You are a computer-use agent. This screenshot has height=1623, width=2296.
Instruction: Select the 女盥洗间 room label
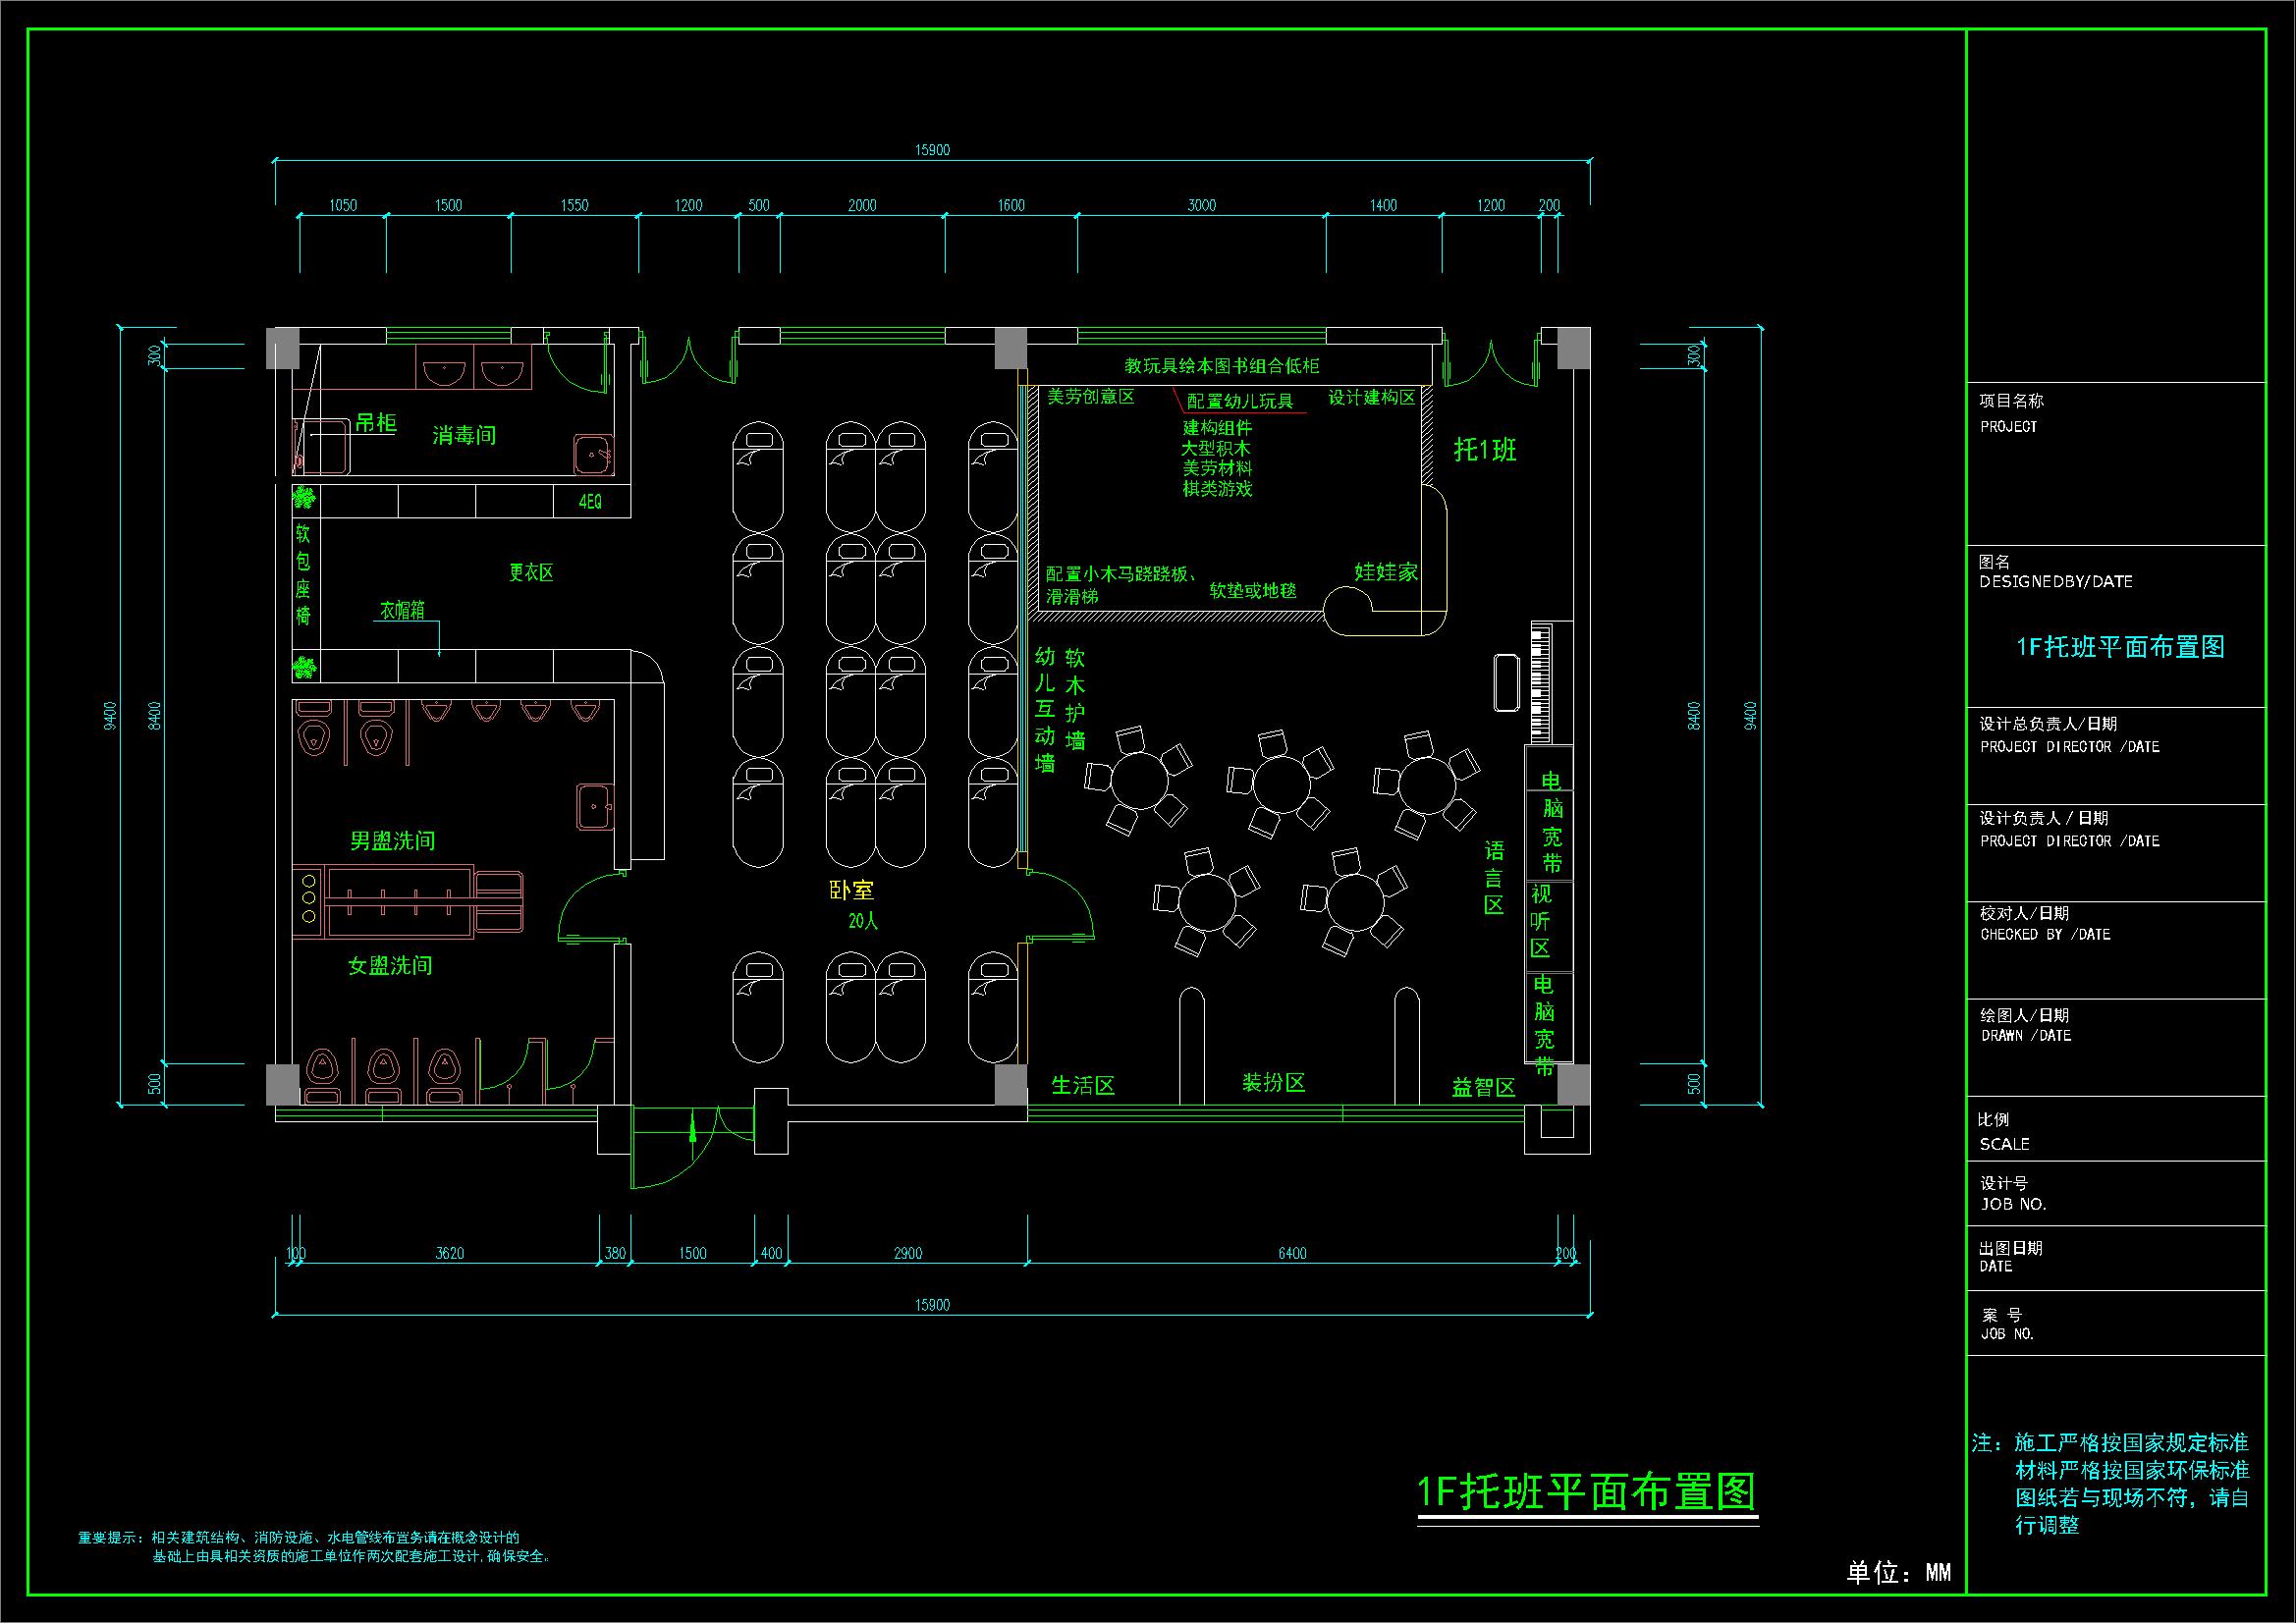390,965
